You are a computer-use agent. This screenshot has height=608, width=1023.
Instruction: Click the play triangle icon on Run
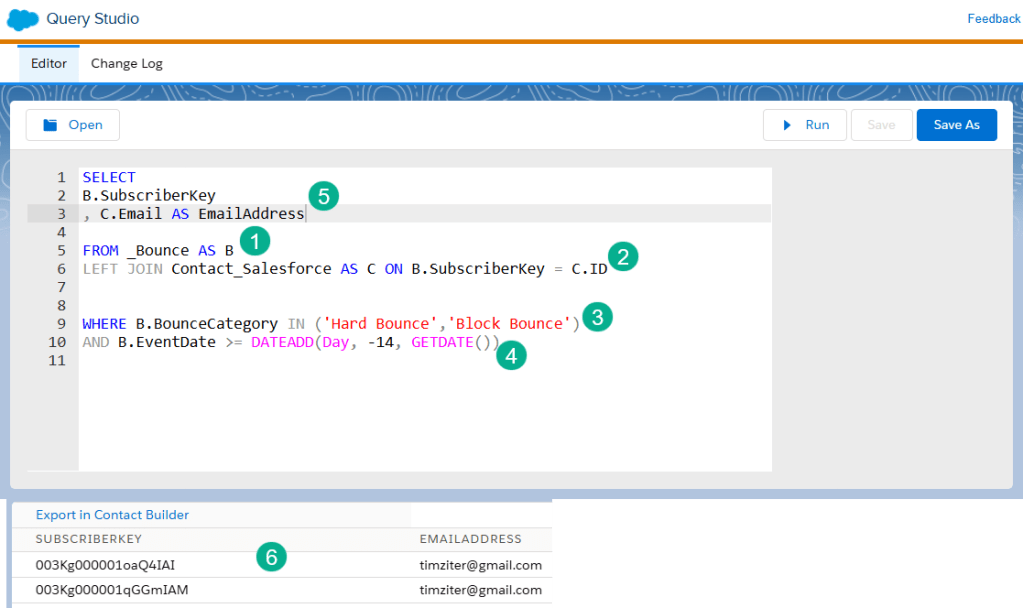787,125
